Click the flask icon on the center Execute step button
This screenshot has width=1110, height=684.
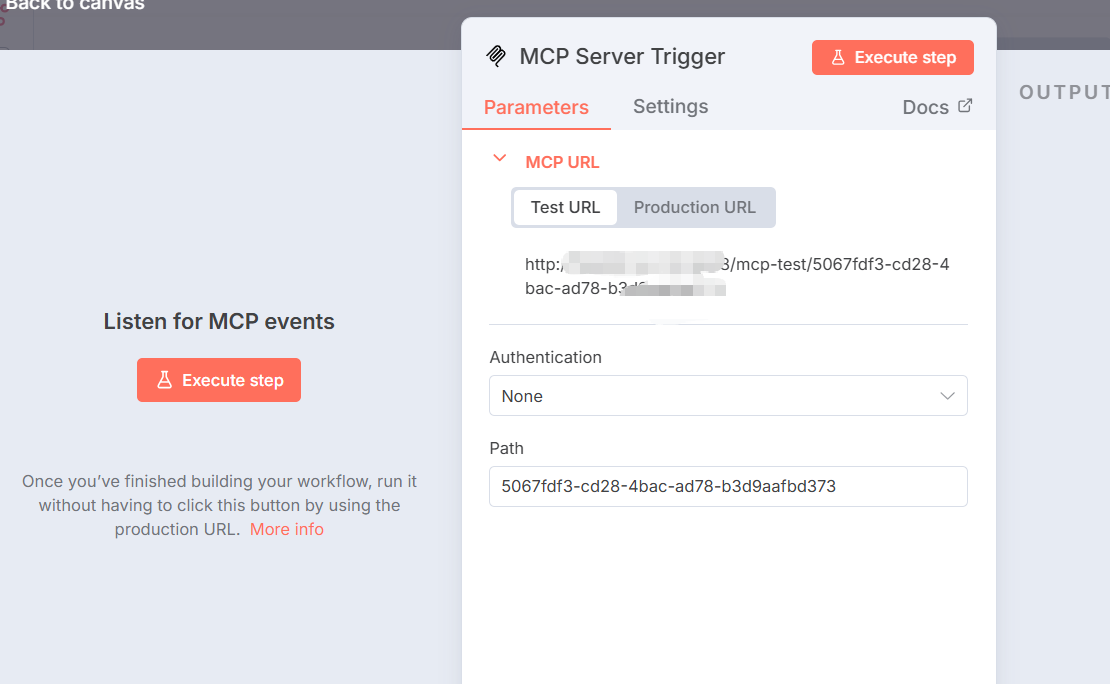pyautogui.click(x=165, y=380)
